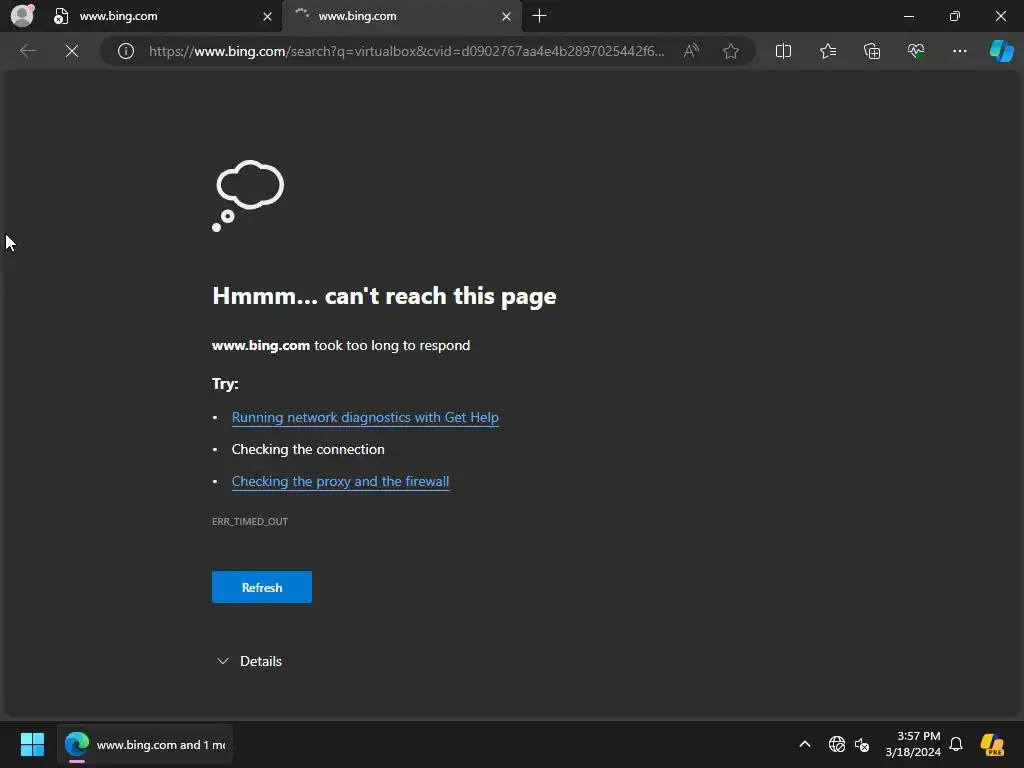Expand the Details section

coord(249,661)
